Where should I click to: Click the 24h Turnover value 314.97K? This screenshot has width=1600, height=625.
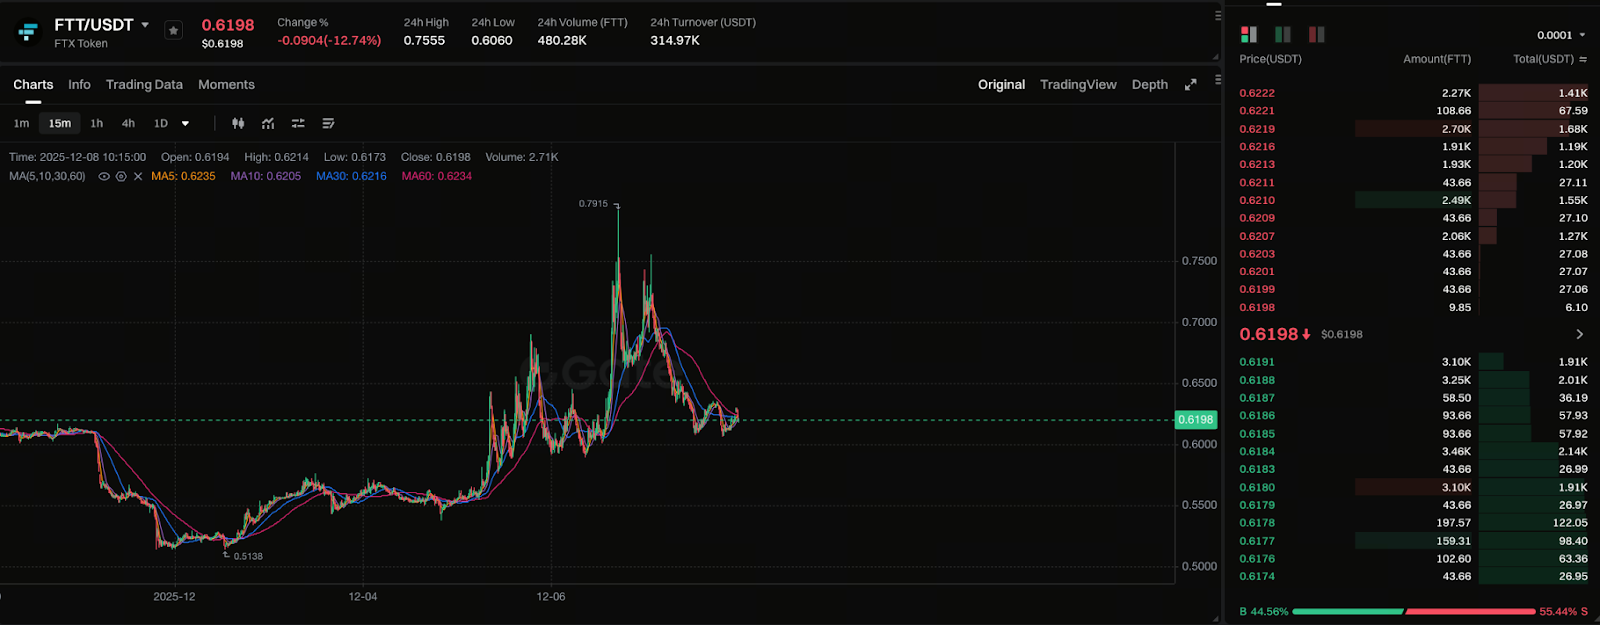coord(675,41)
